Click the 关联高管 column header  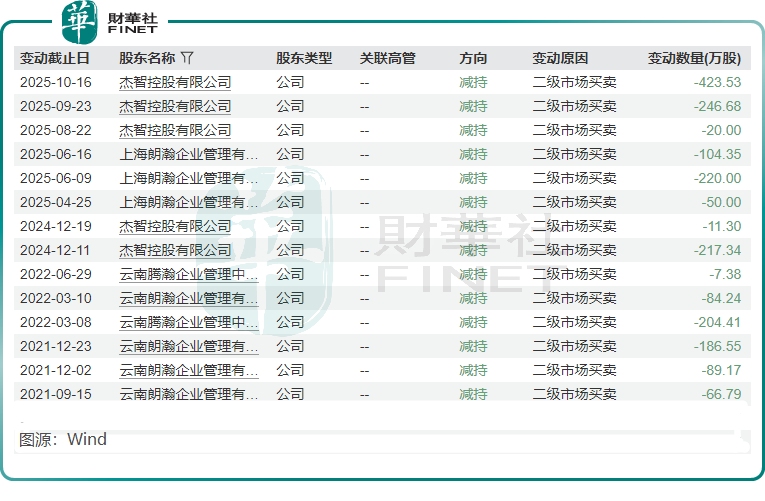[387, 59]
